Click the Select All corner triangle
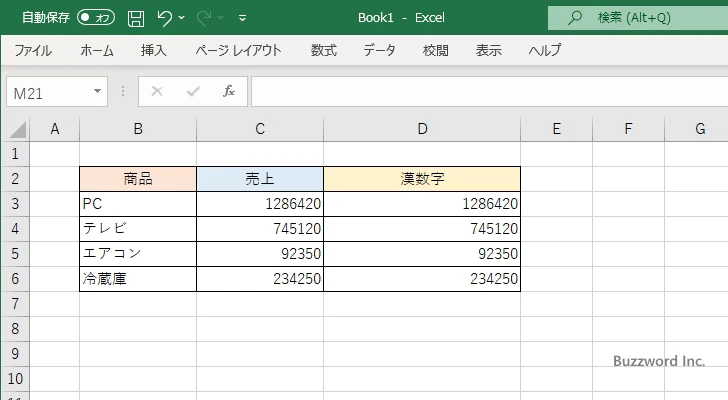 click(x=18, y=129)
